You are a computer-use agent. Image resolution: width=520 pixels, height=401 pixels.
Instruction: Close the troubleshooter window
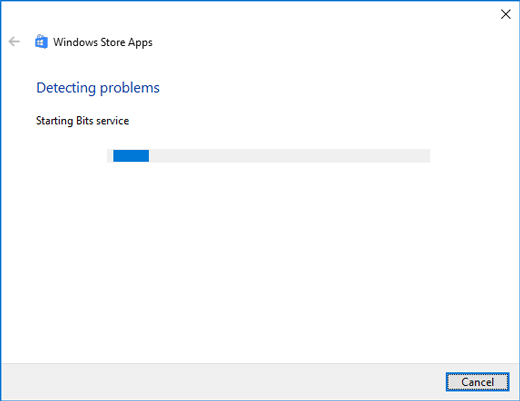[x=506, y=14]
